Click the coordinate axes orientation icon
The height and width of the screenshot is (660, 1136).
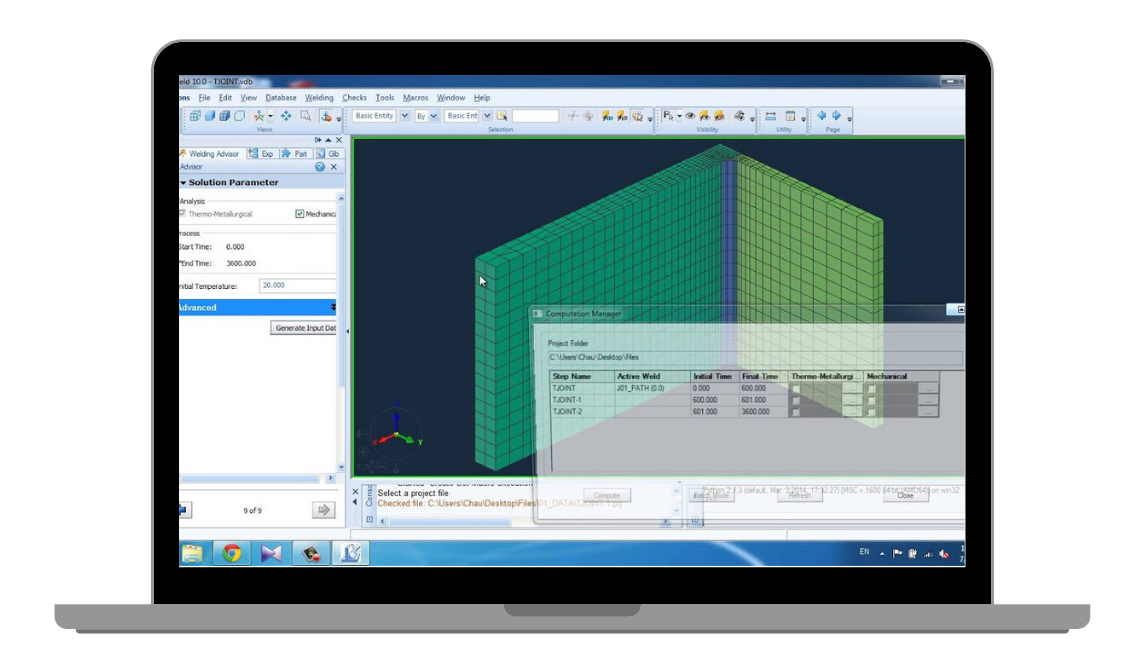tap(259, 116)
